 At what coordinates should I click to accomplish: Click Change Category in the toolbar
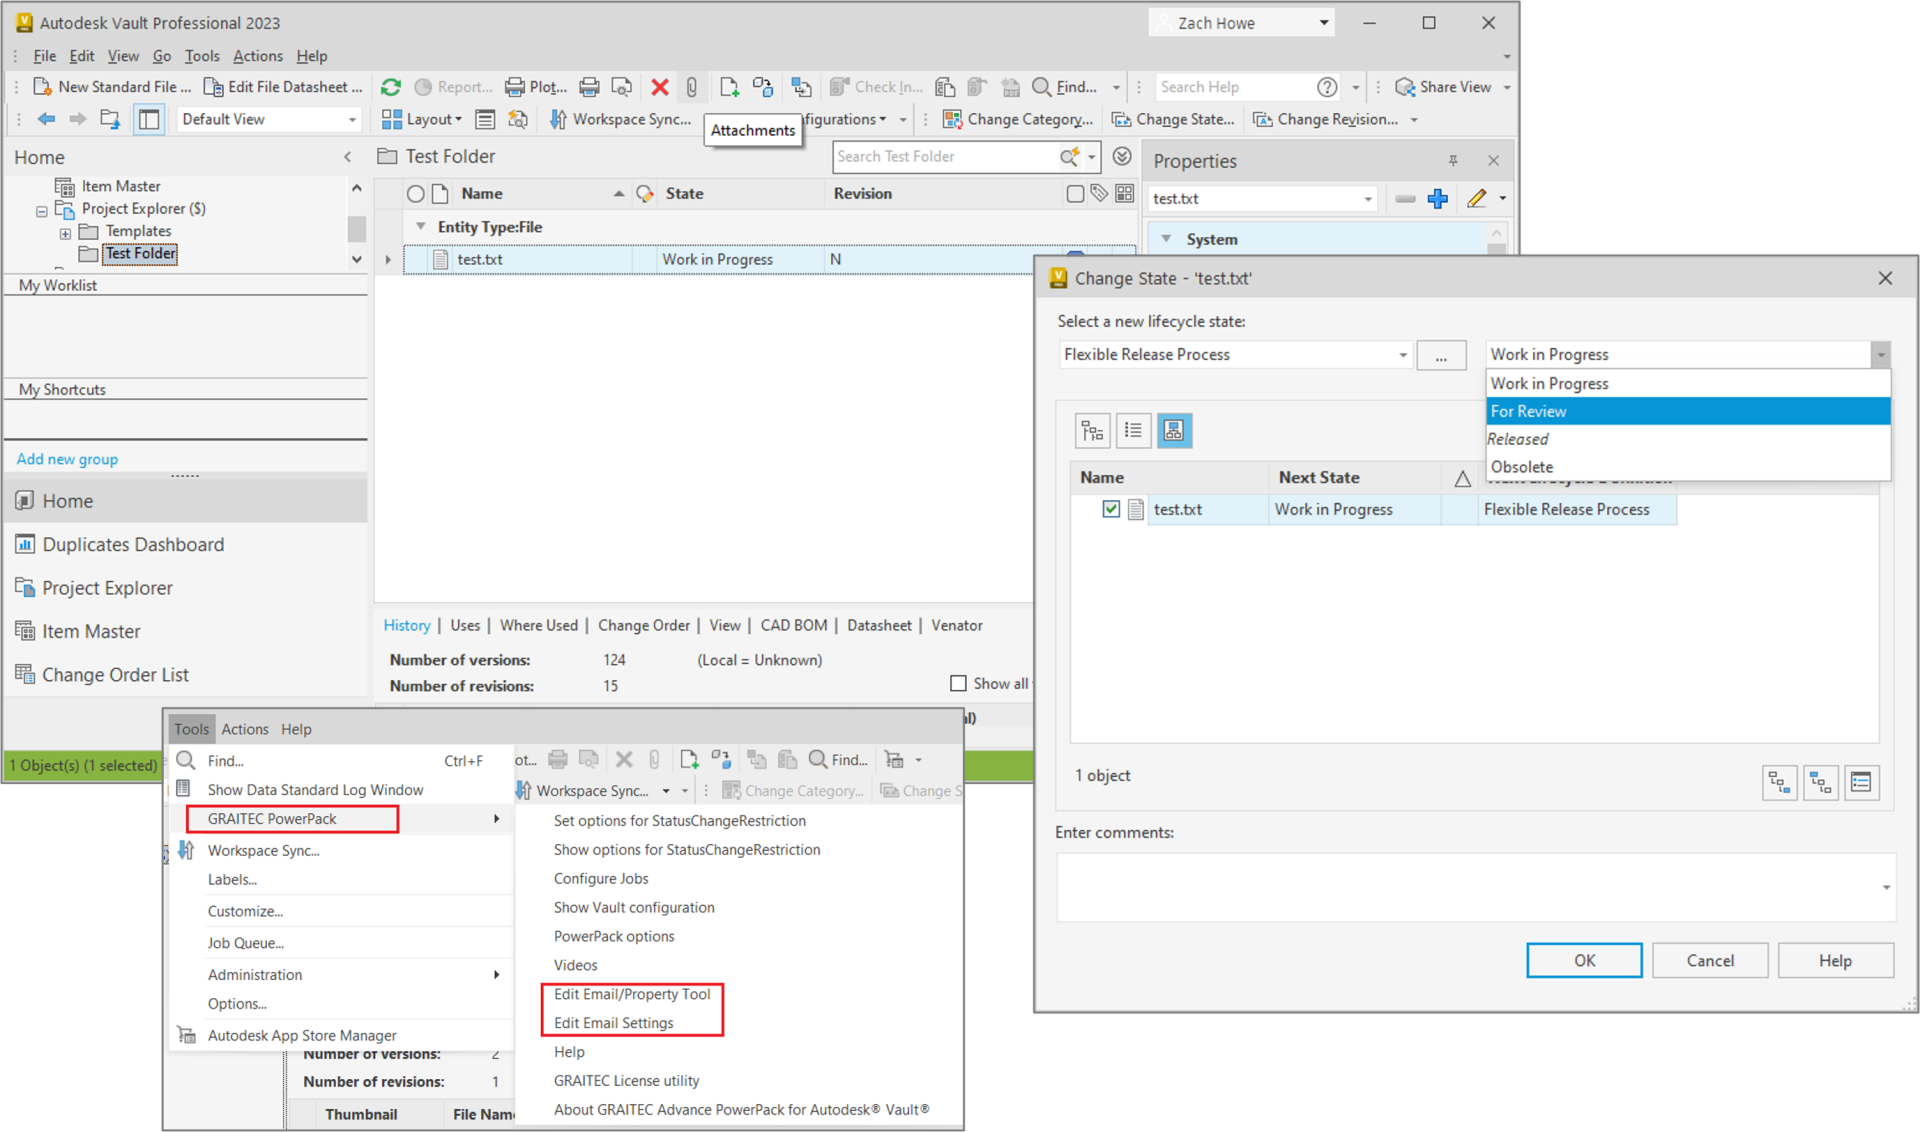[x=1018, y=119]
